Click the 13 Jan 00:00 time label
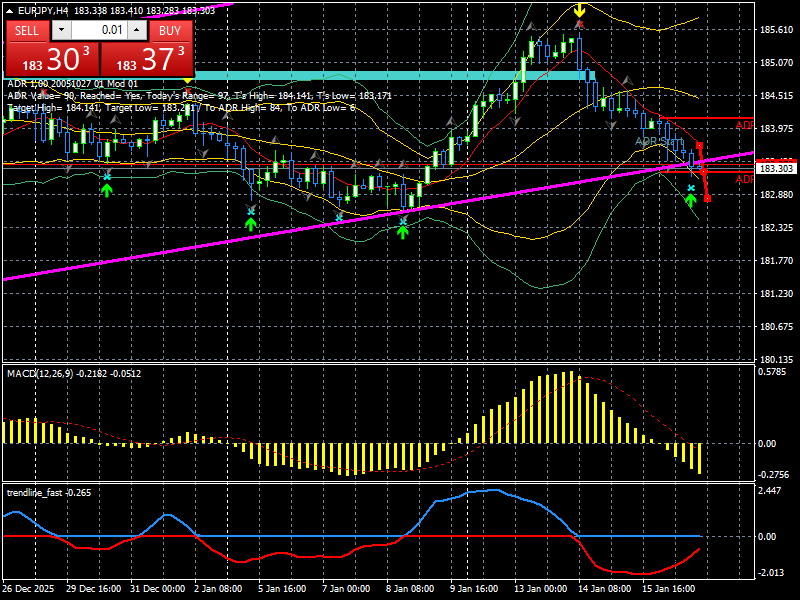The image size is (800, 600). click(541, 589)
